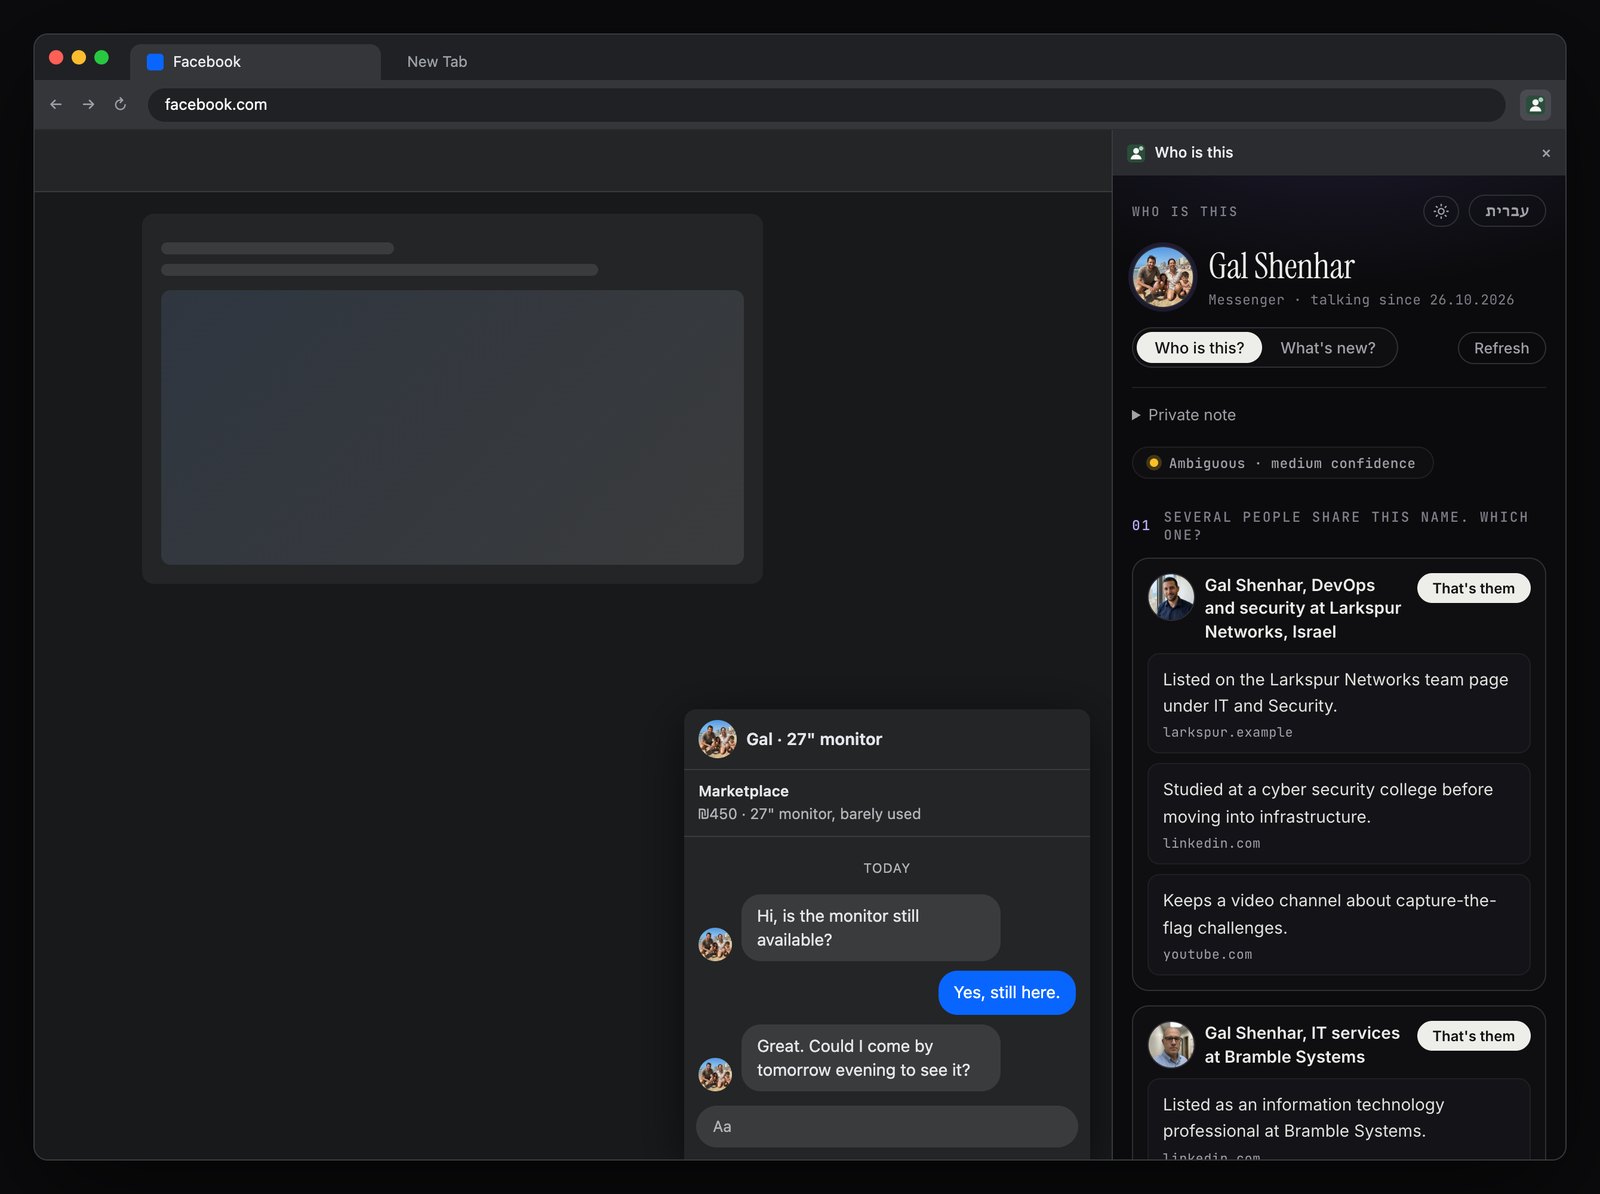This screenshot has width=1600, height=1194.
Task: Toggle the light/dark theme sun icon
Action: (1441, 211)
